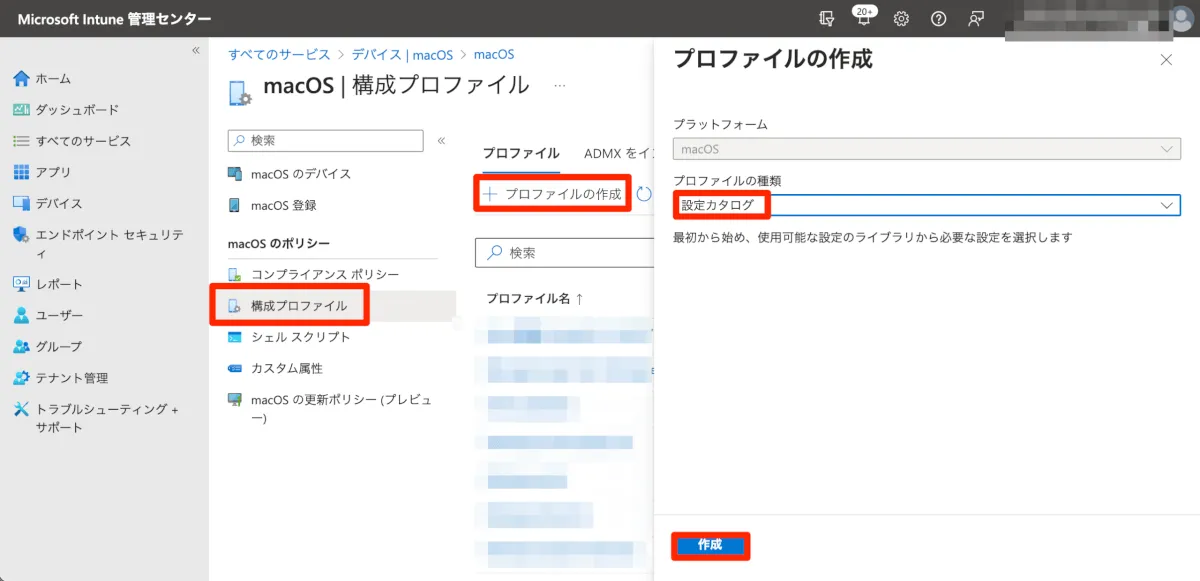Open the feedback person icon in header
Viewport: 1200px width, 581px height.
[x=975, y=19]
